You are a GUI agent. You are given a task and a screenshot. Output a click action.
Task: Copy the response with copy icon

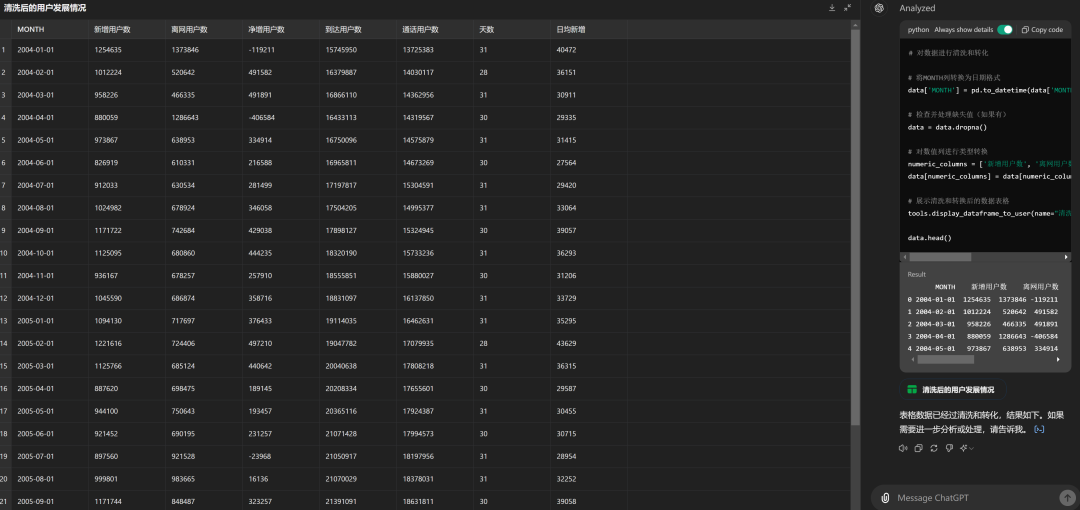(918, 448)
